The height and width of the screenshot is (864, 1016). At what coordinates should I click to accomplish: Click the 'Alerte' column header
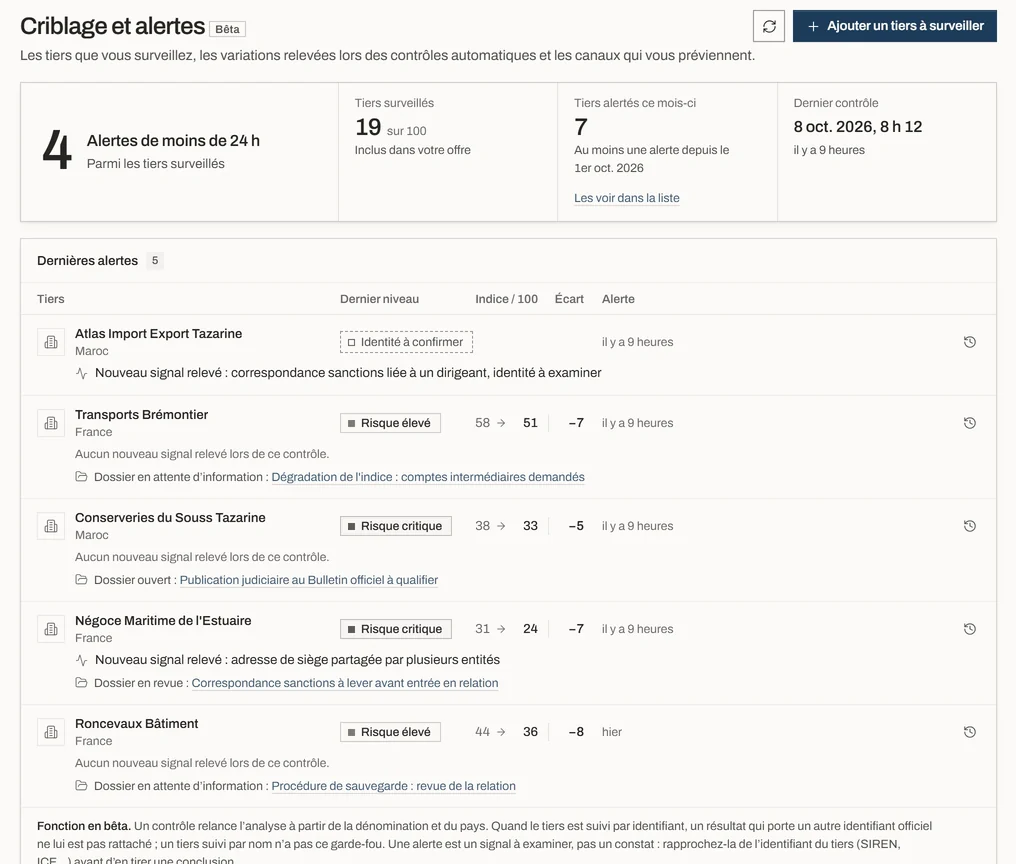pos(618,299)
